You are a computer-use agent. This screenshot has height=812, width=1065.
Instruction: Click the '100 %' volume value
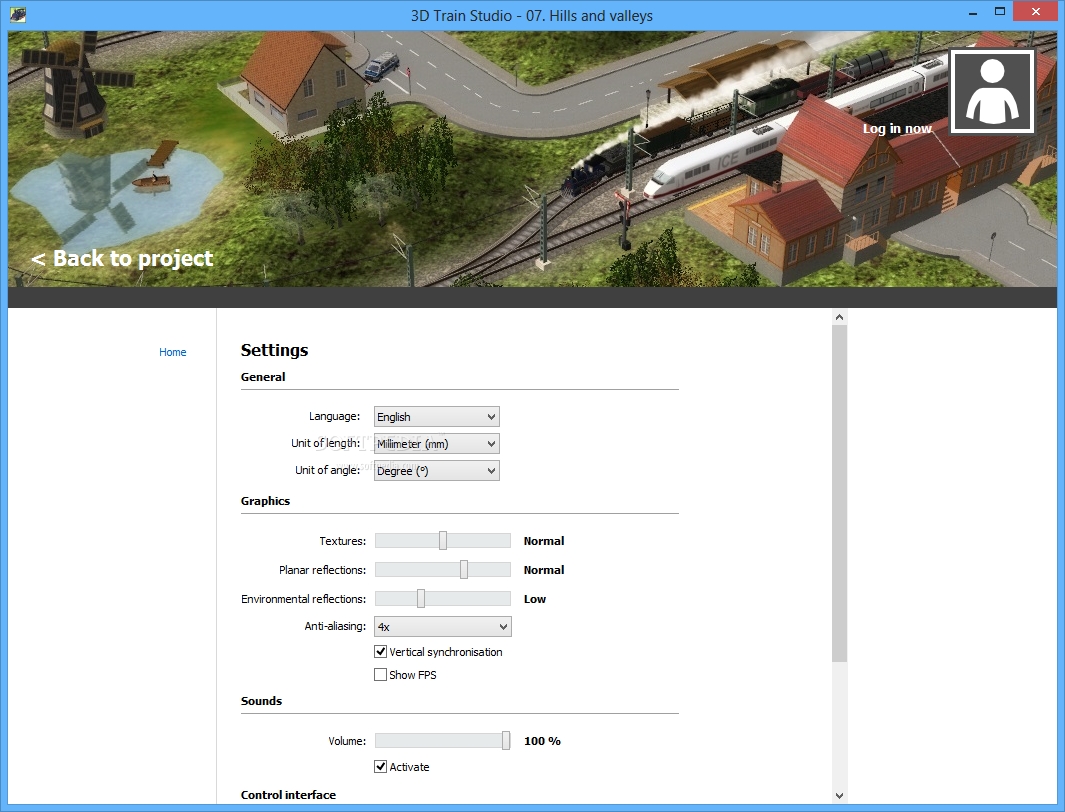click(542, 741)
